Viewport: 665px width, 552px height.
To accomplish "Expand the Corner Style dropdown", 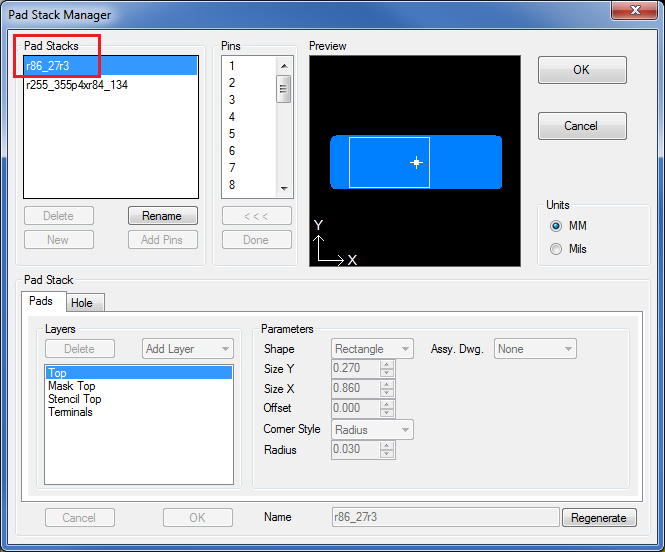I will pos(372,430).
